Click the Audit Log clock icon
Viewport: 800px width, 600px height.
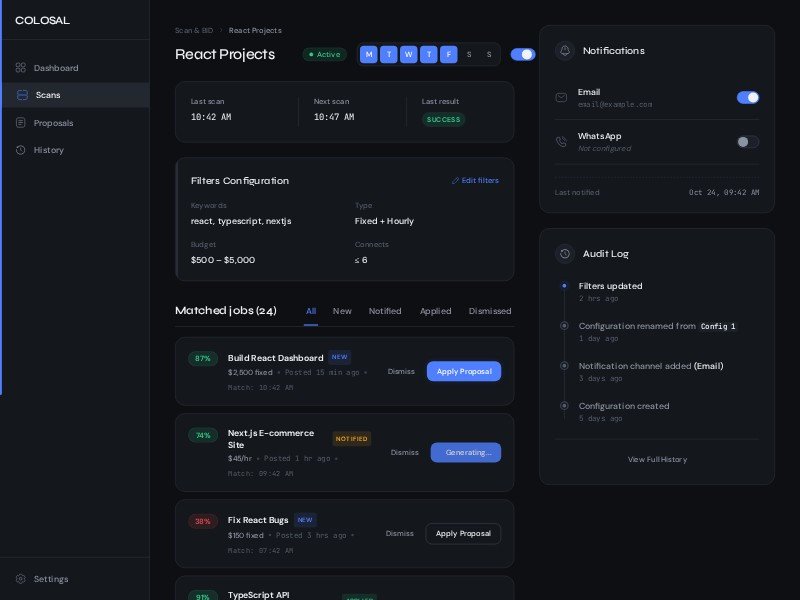coord(565,254)
